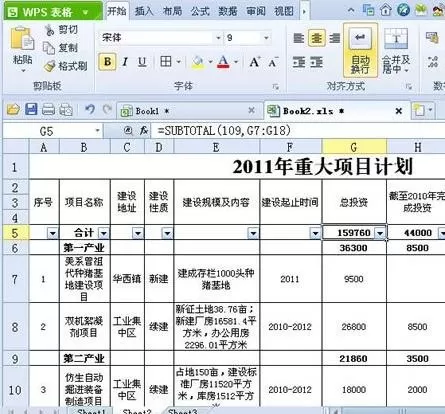Increase font size icon
Image resolution: width=445 pixels, height=414 pixels.
pyautogui.click(x=255, y=62)
